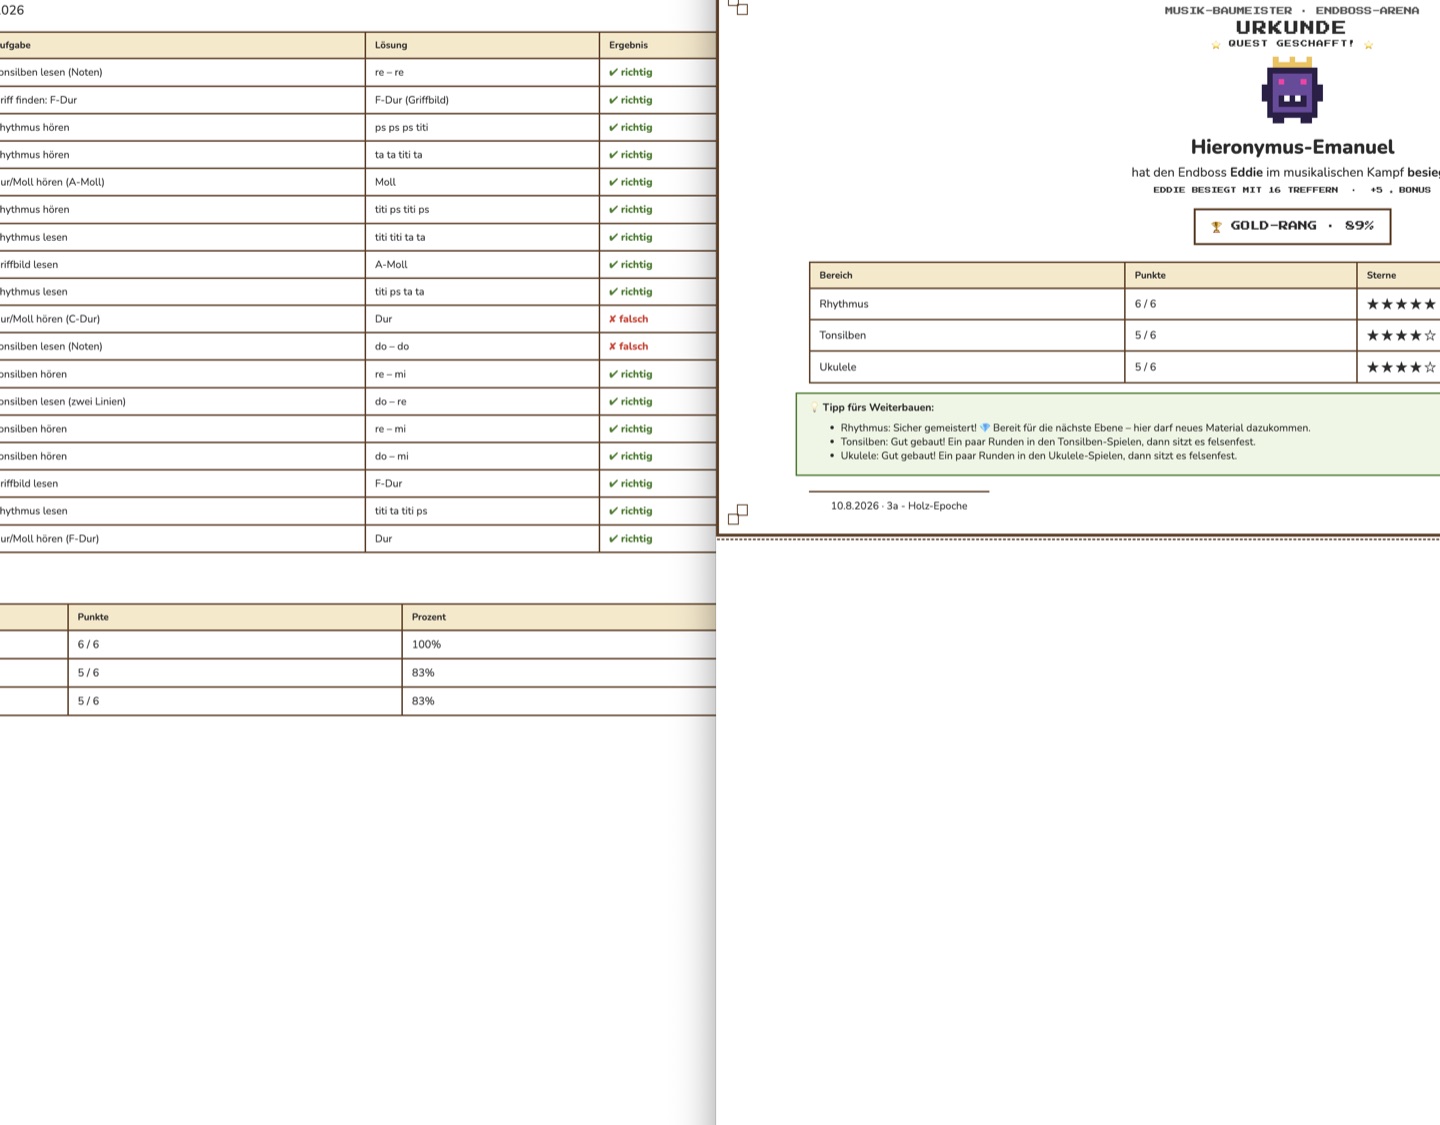The width and height of the screenshot is (1440, 1125).
Task: Click the GOLD-RANG · 89% badge
Action: pyautogui.click(x=1292, y=226)
